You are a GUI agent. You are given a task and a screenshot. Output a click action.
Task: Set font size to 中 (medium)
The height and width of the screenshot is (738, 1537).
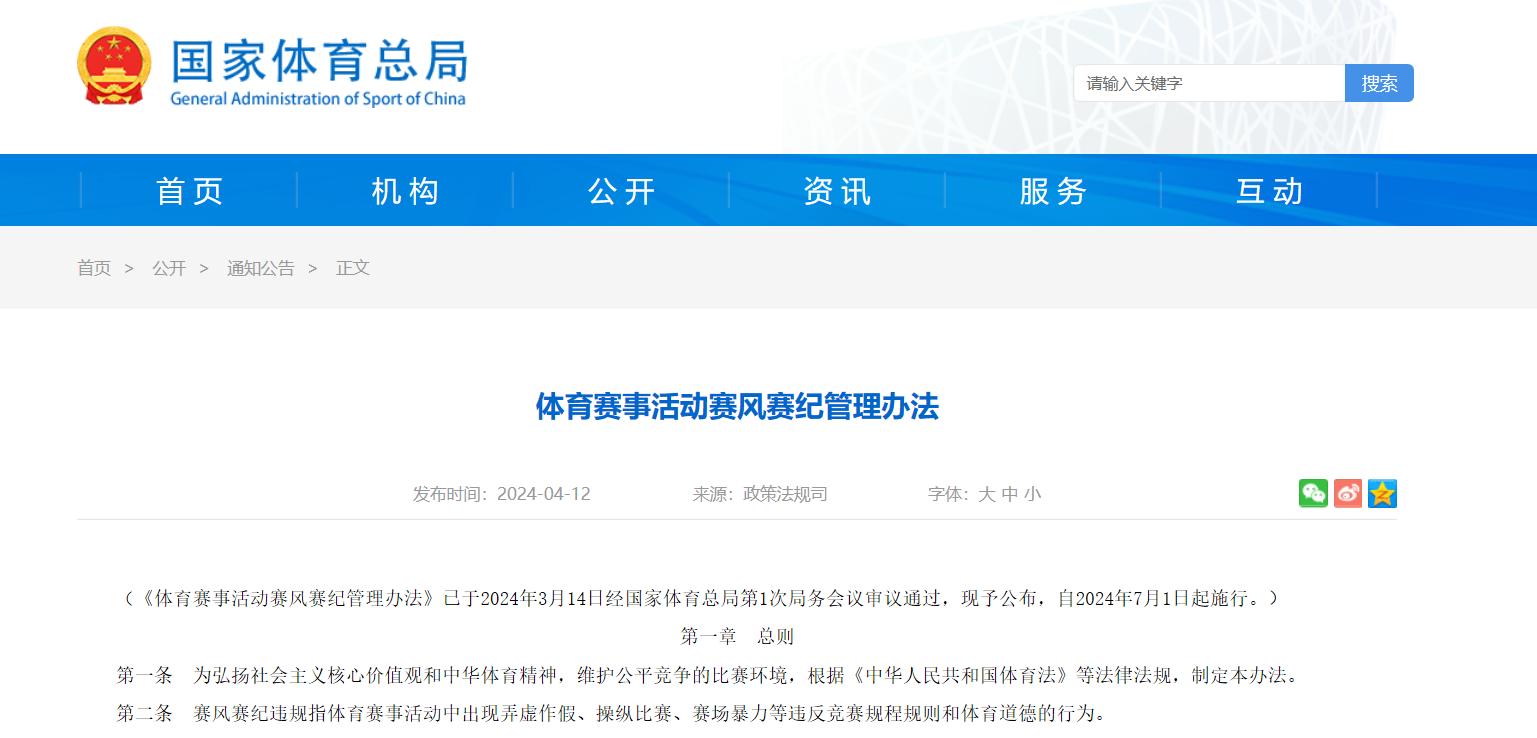[1009, 494]
